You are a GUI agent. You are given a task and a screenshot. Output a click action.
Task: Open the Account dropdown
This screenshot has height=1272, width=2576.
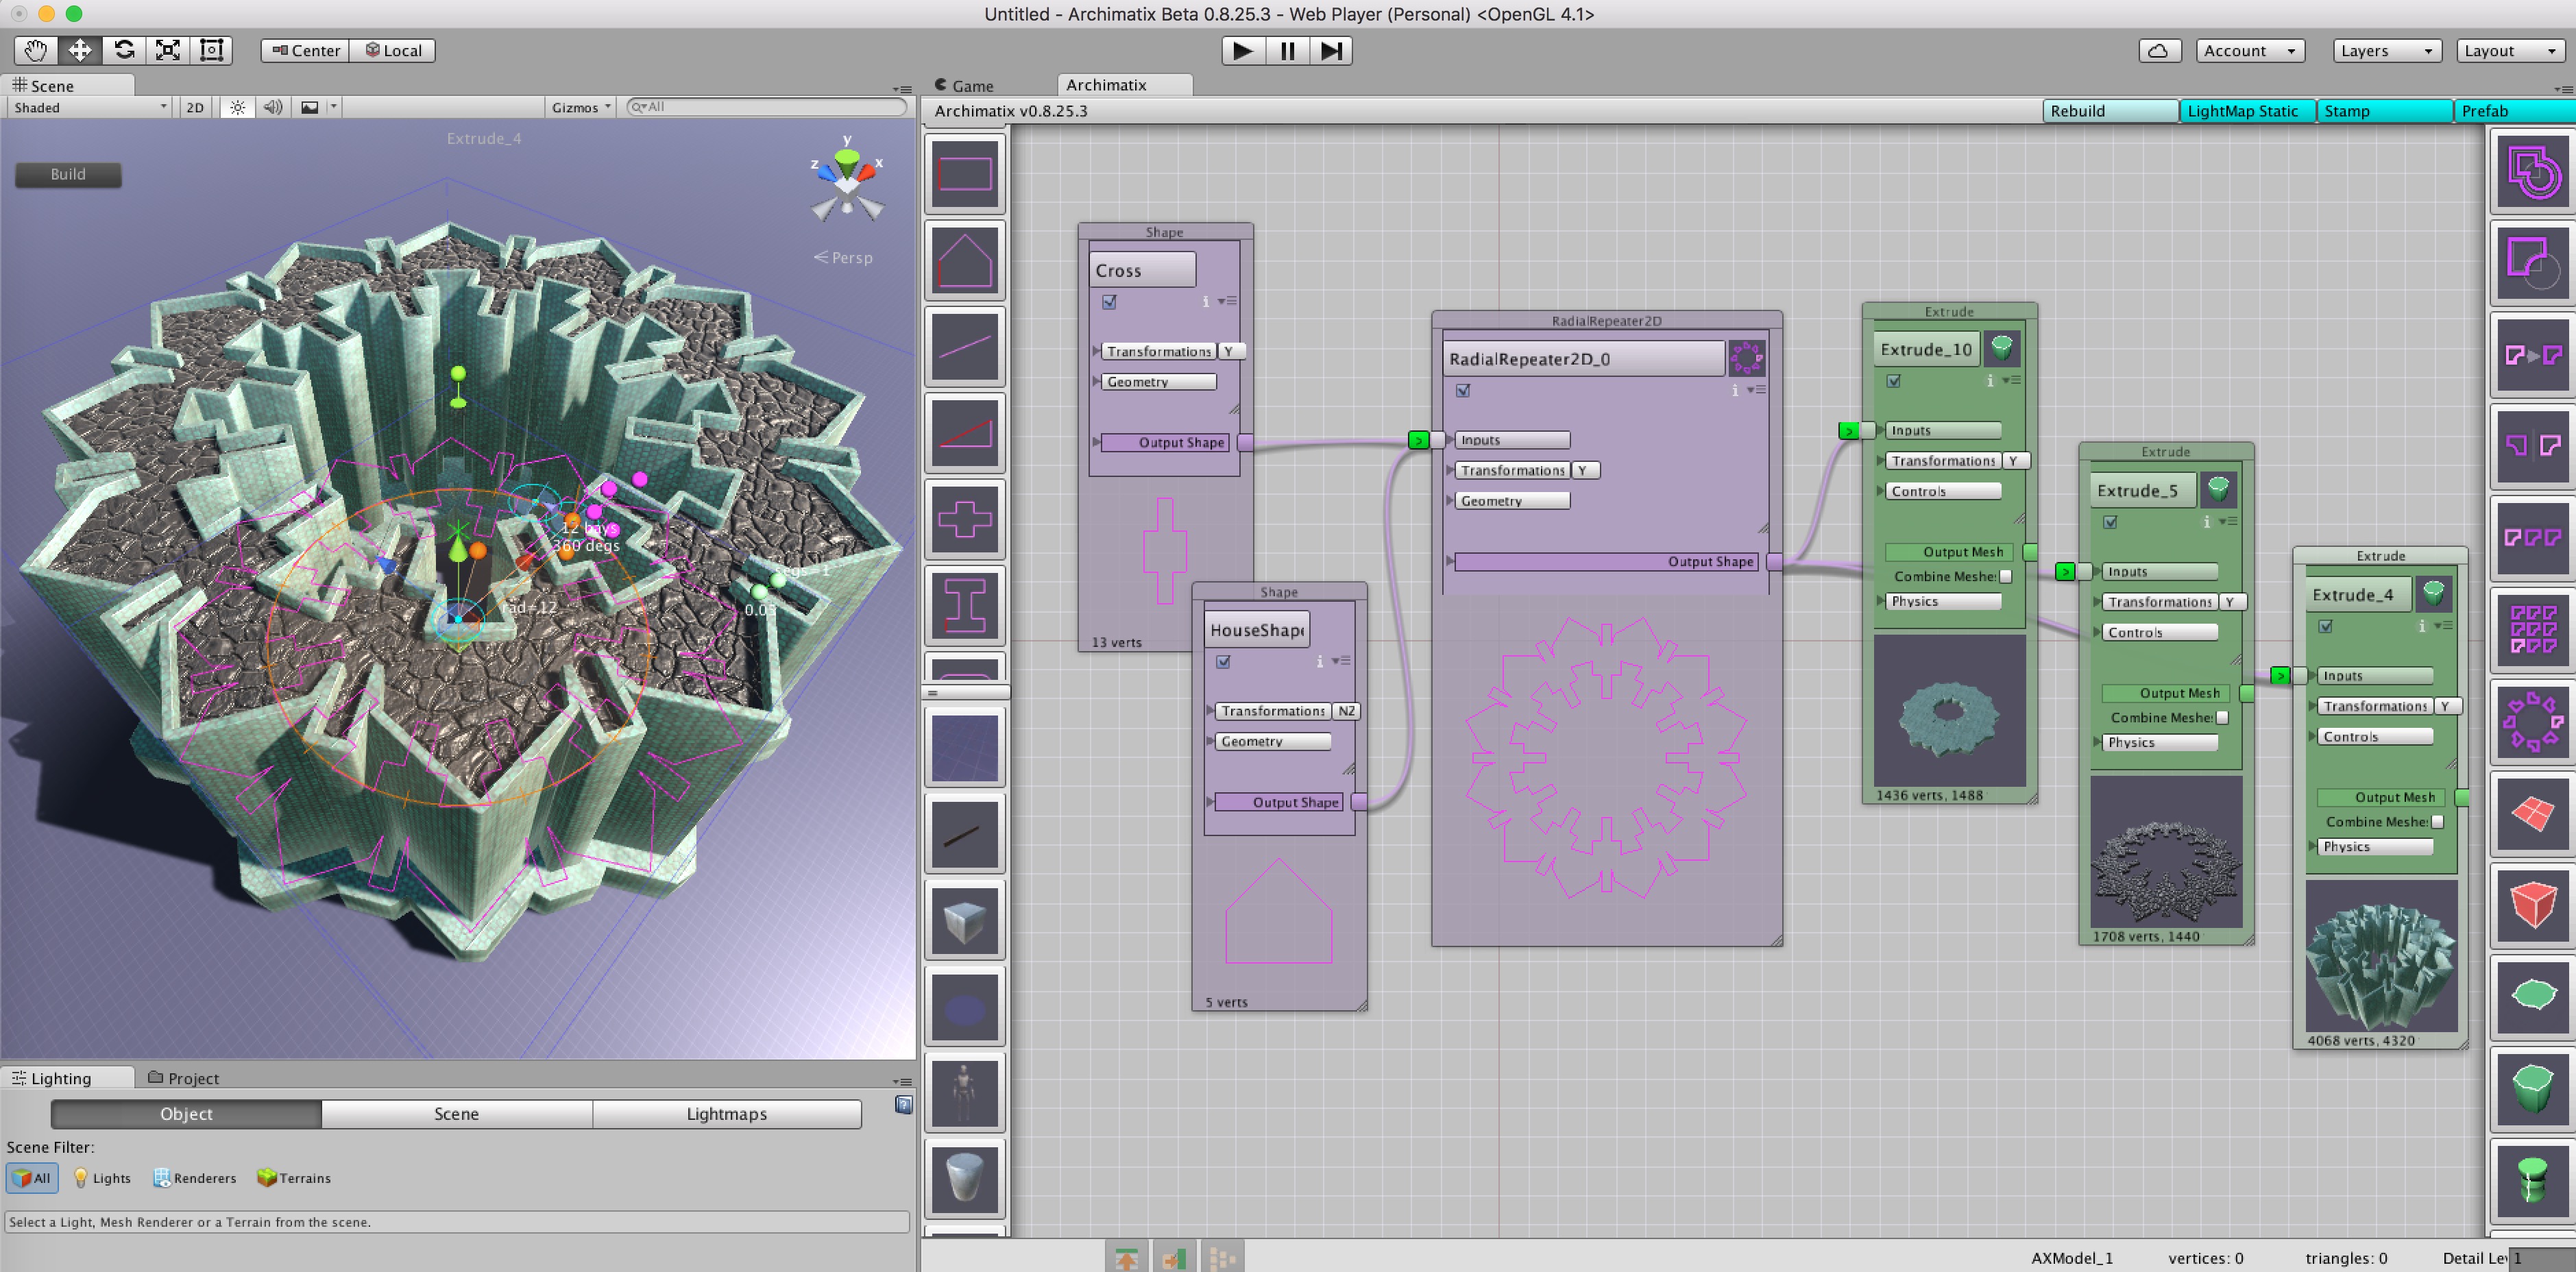pos(2250,51)
